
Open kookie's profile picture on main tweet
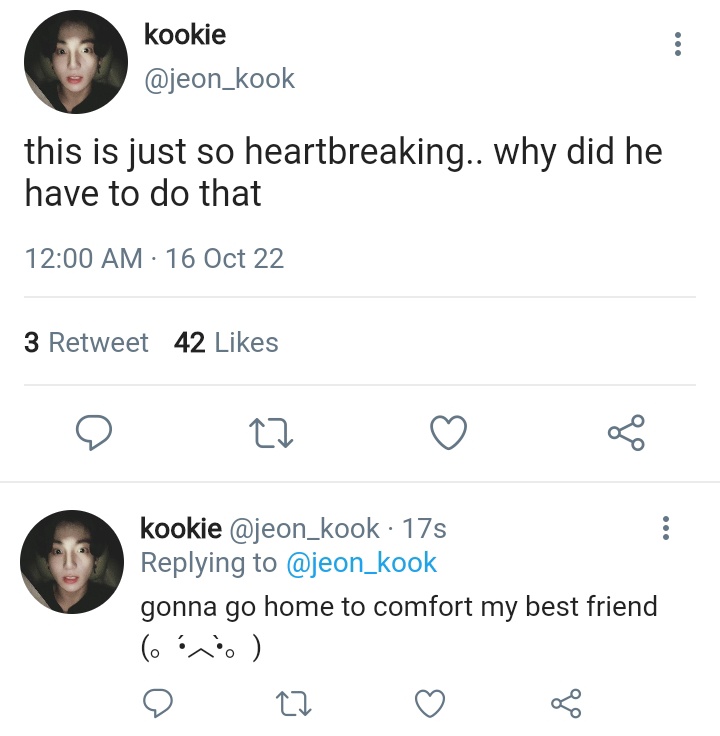click(x=76, y=62)
